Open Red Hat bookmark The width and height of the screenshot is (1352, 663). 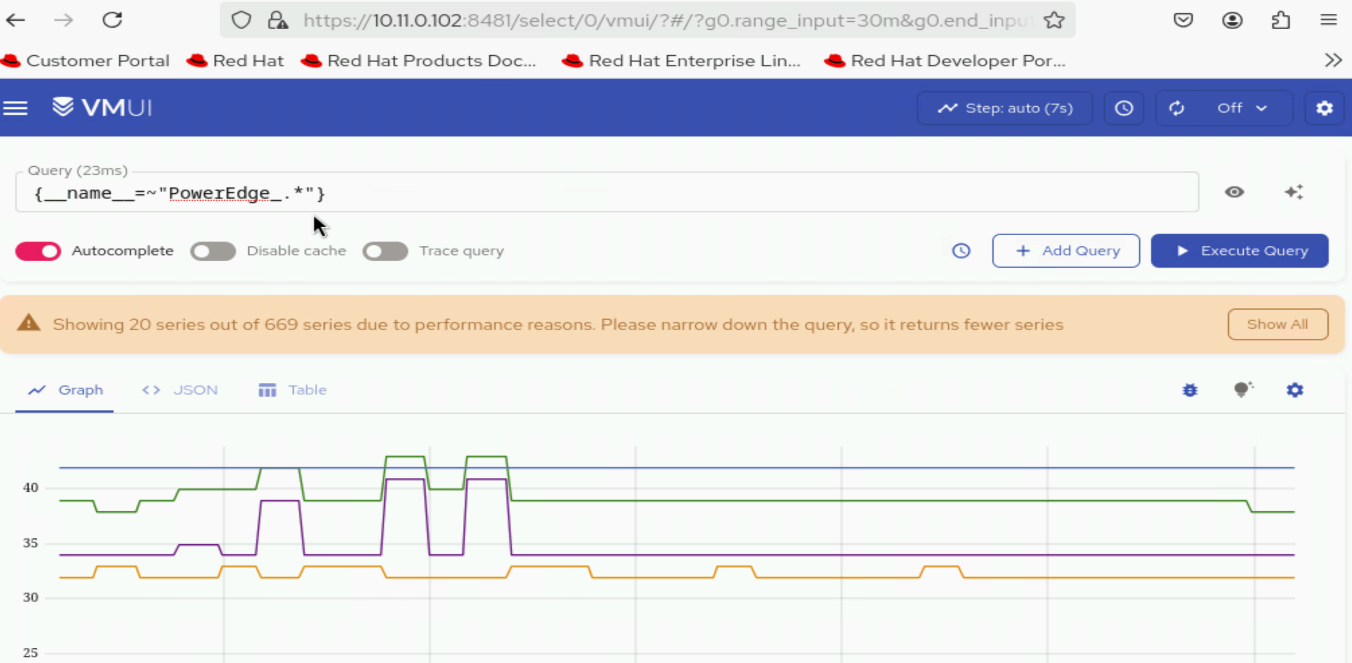tap(236, 60)
